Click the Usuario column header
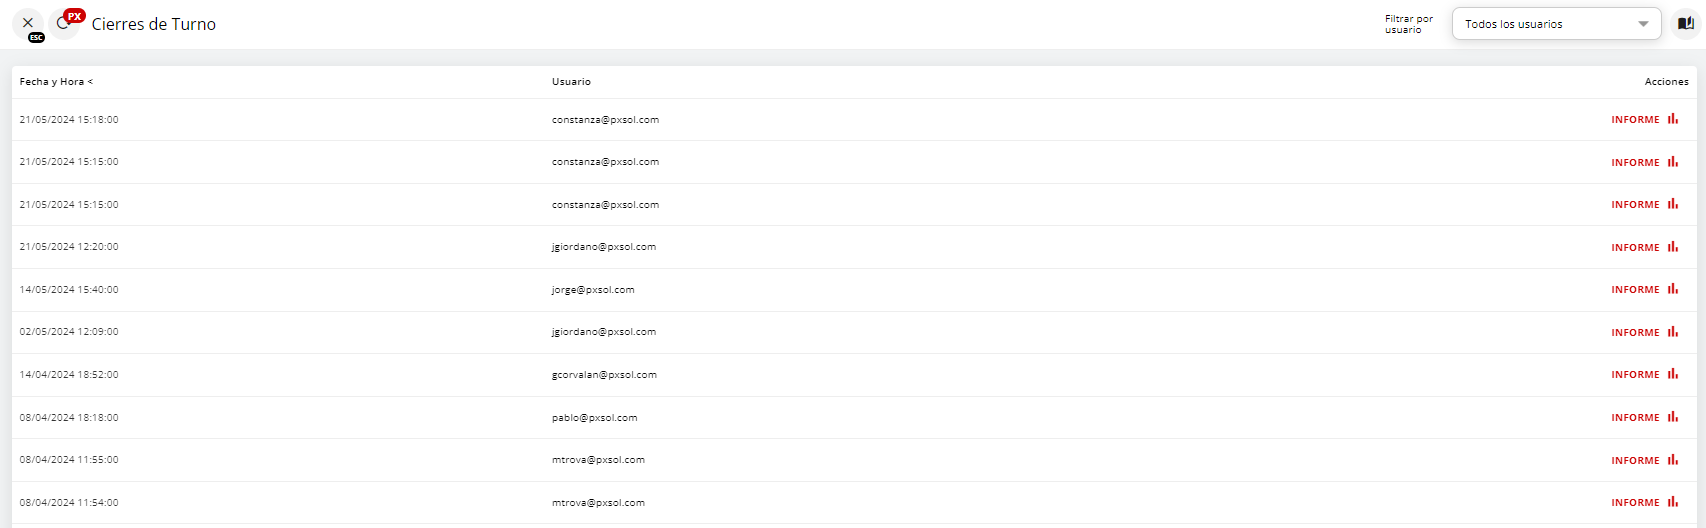1706x528 pixels. 571,82
